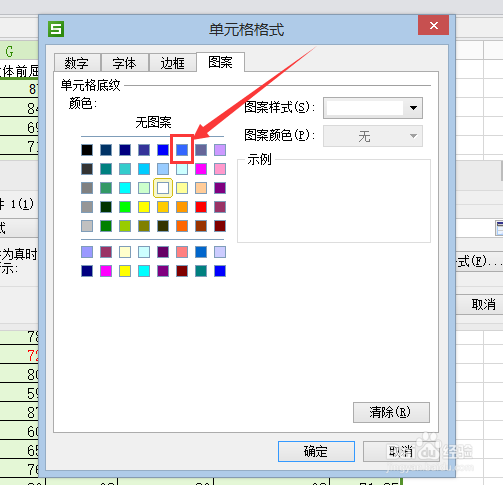503x485 pixels.
Task: Confirm the dialog with 确定
Action: tap(316, 451)
